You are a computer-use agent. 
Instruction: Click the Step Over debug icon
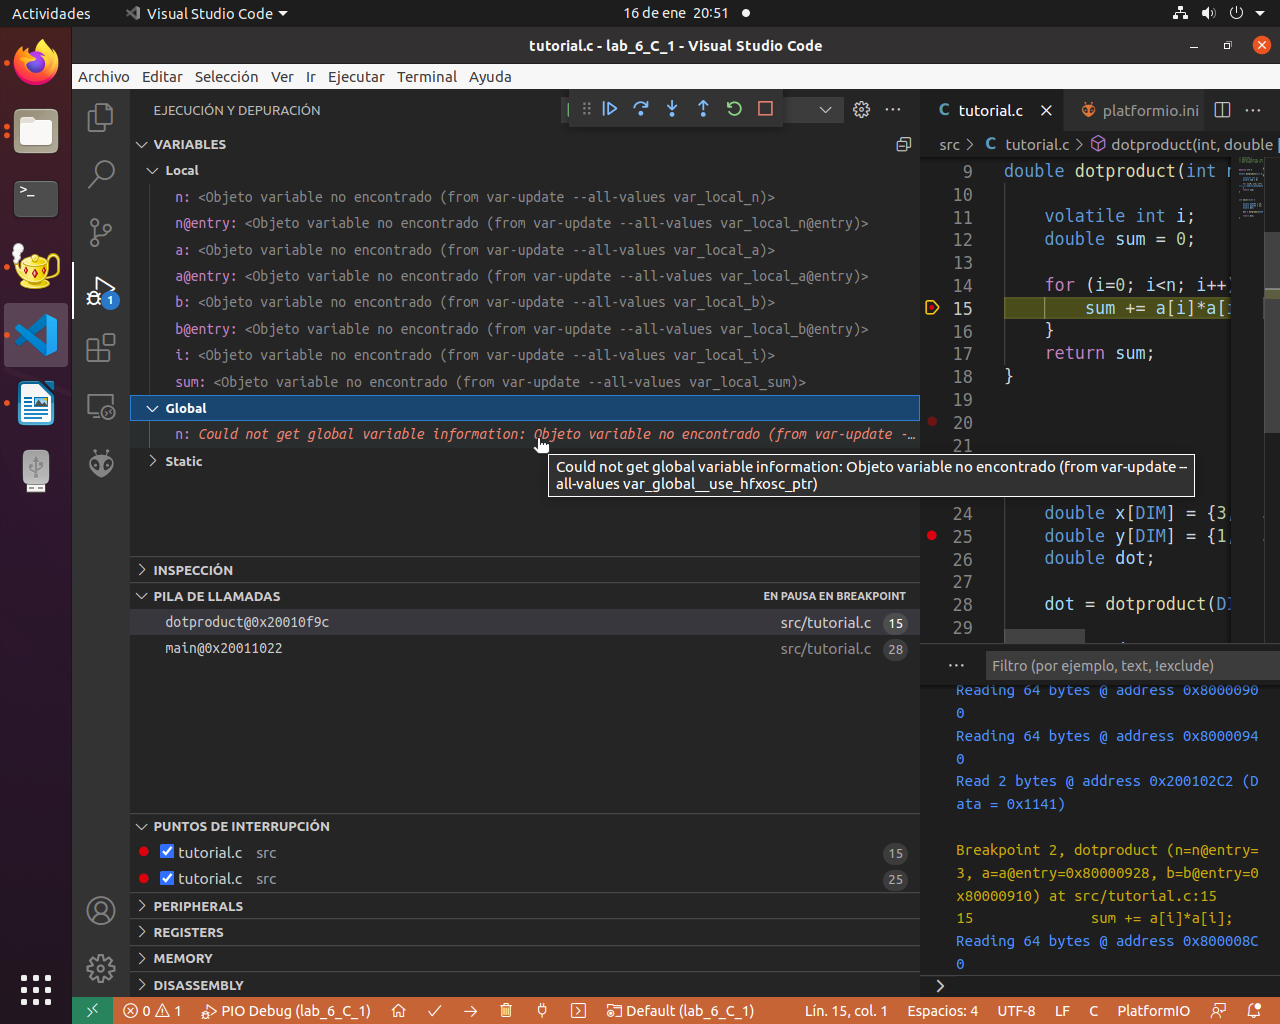coord(641,109)
